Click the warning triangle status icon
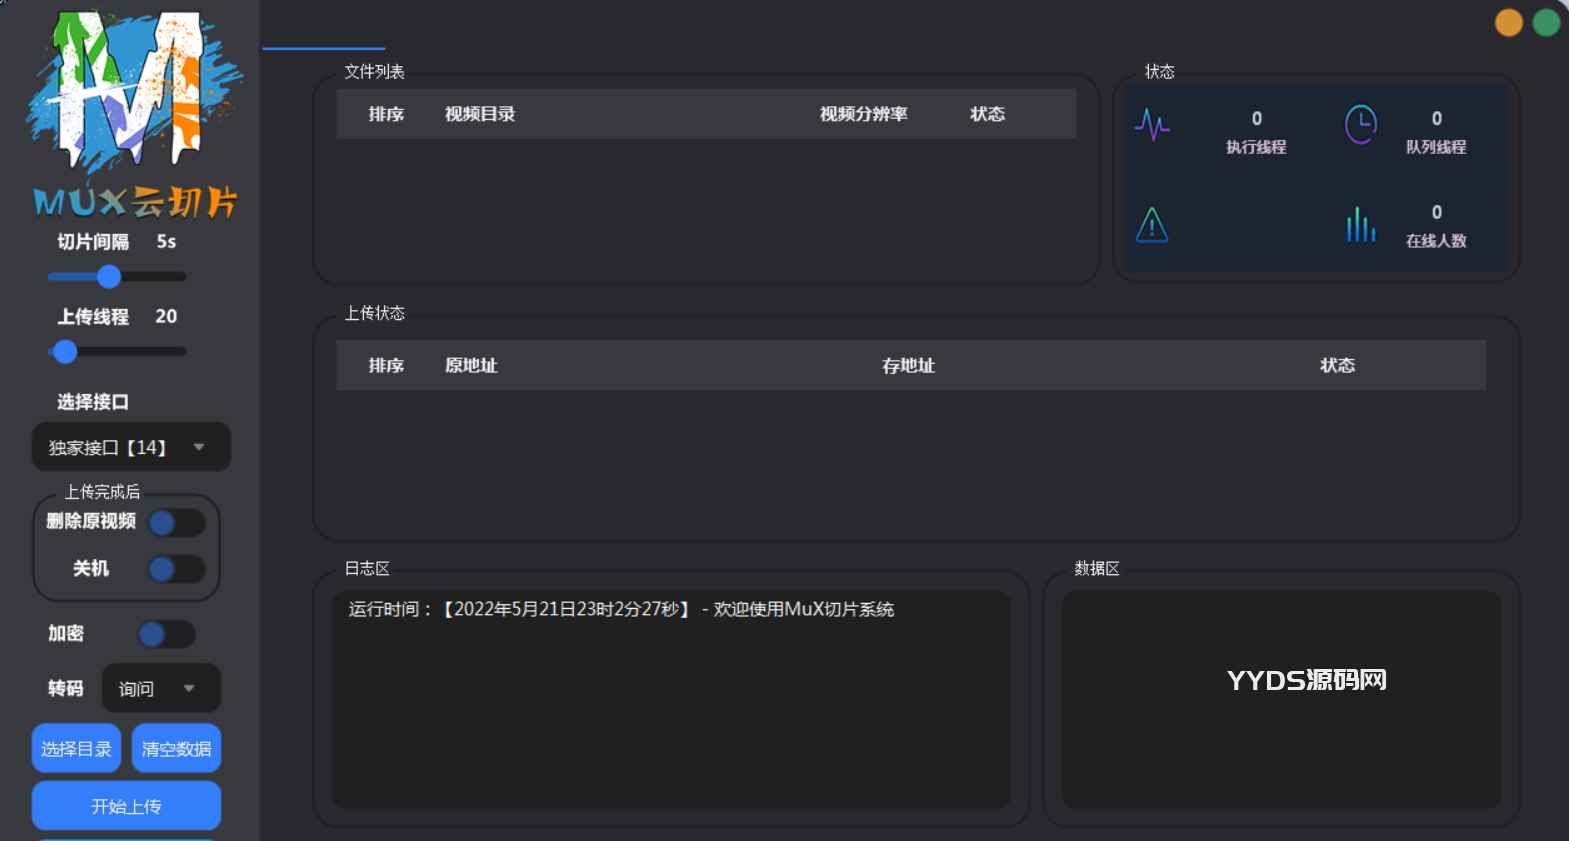 pos(1152,225)
